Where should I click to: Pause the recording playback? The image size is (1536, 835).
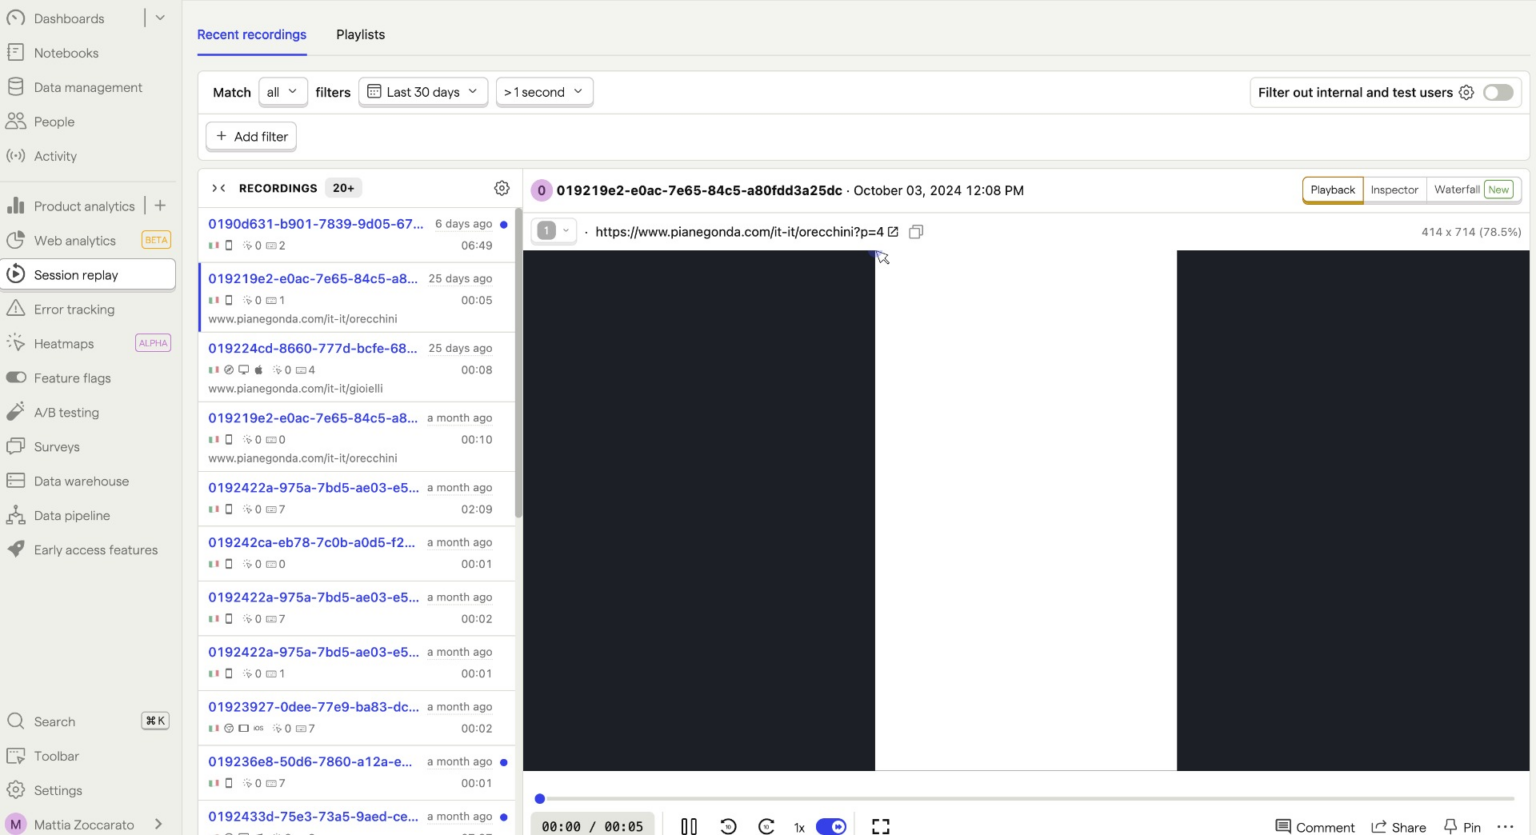click(689, 826)
